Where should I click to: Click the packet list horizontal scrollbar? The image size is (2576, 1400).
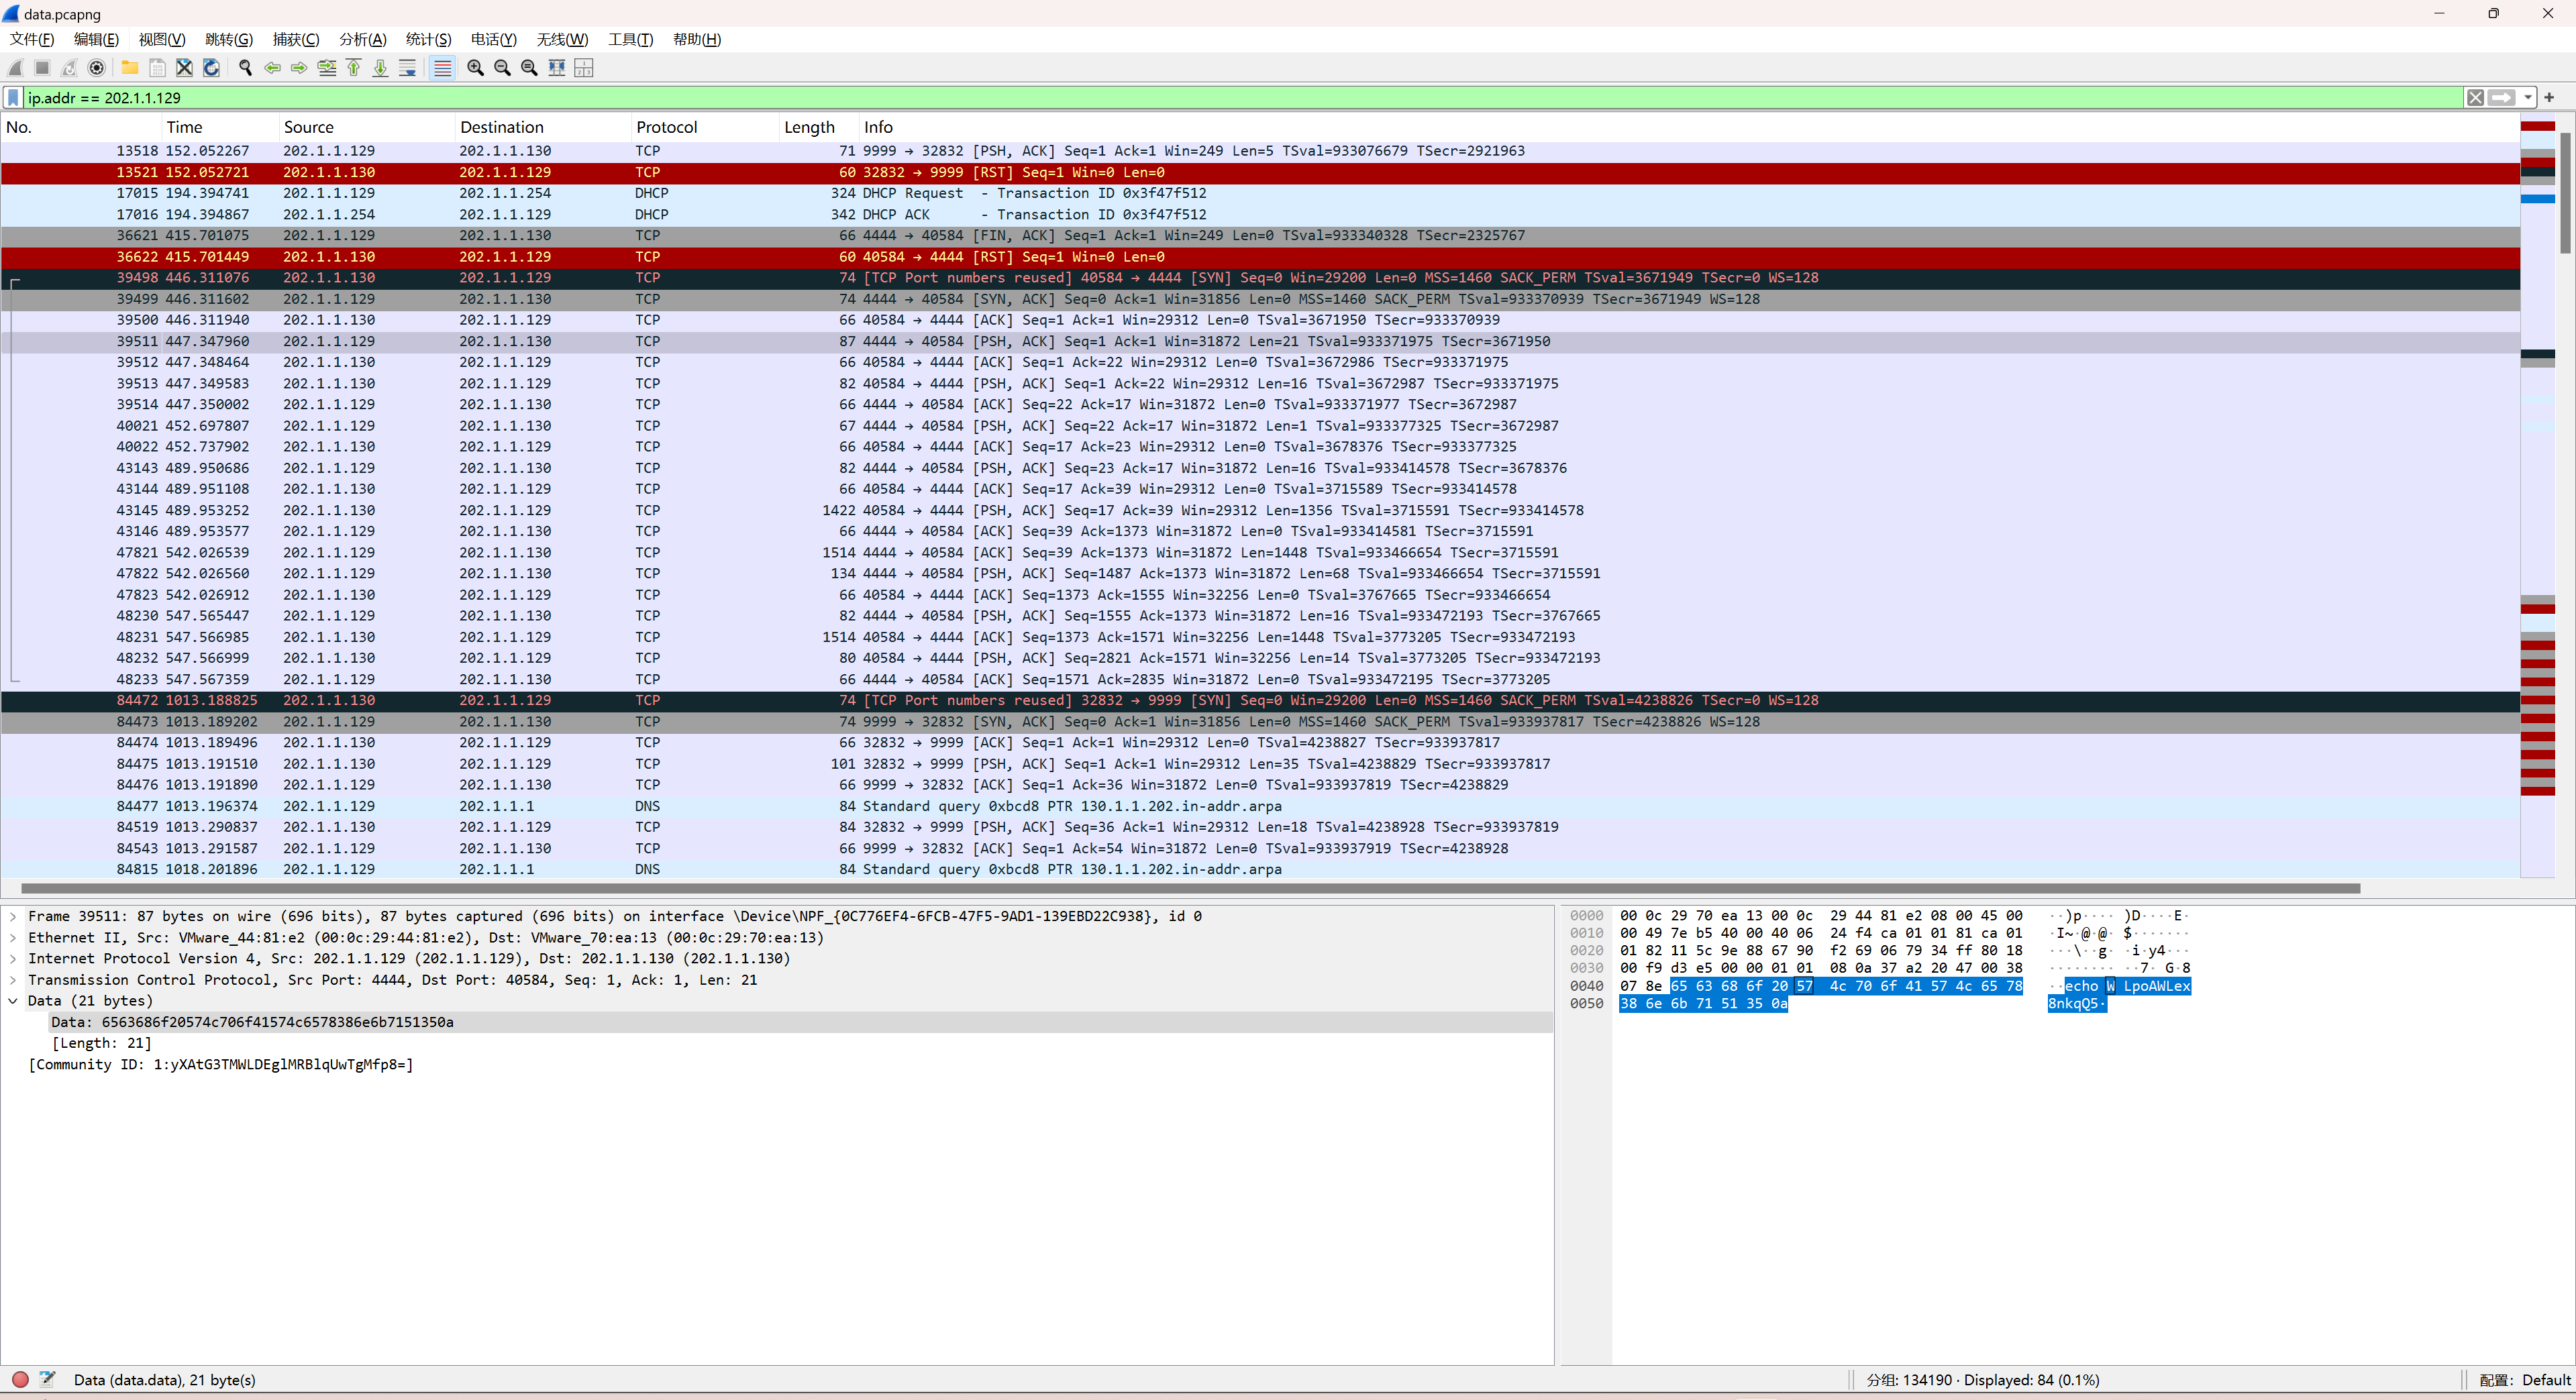[1190, 888]
